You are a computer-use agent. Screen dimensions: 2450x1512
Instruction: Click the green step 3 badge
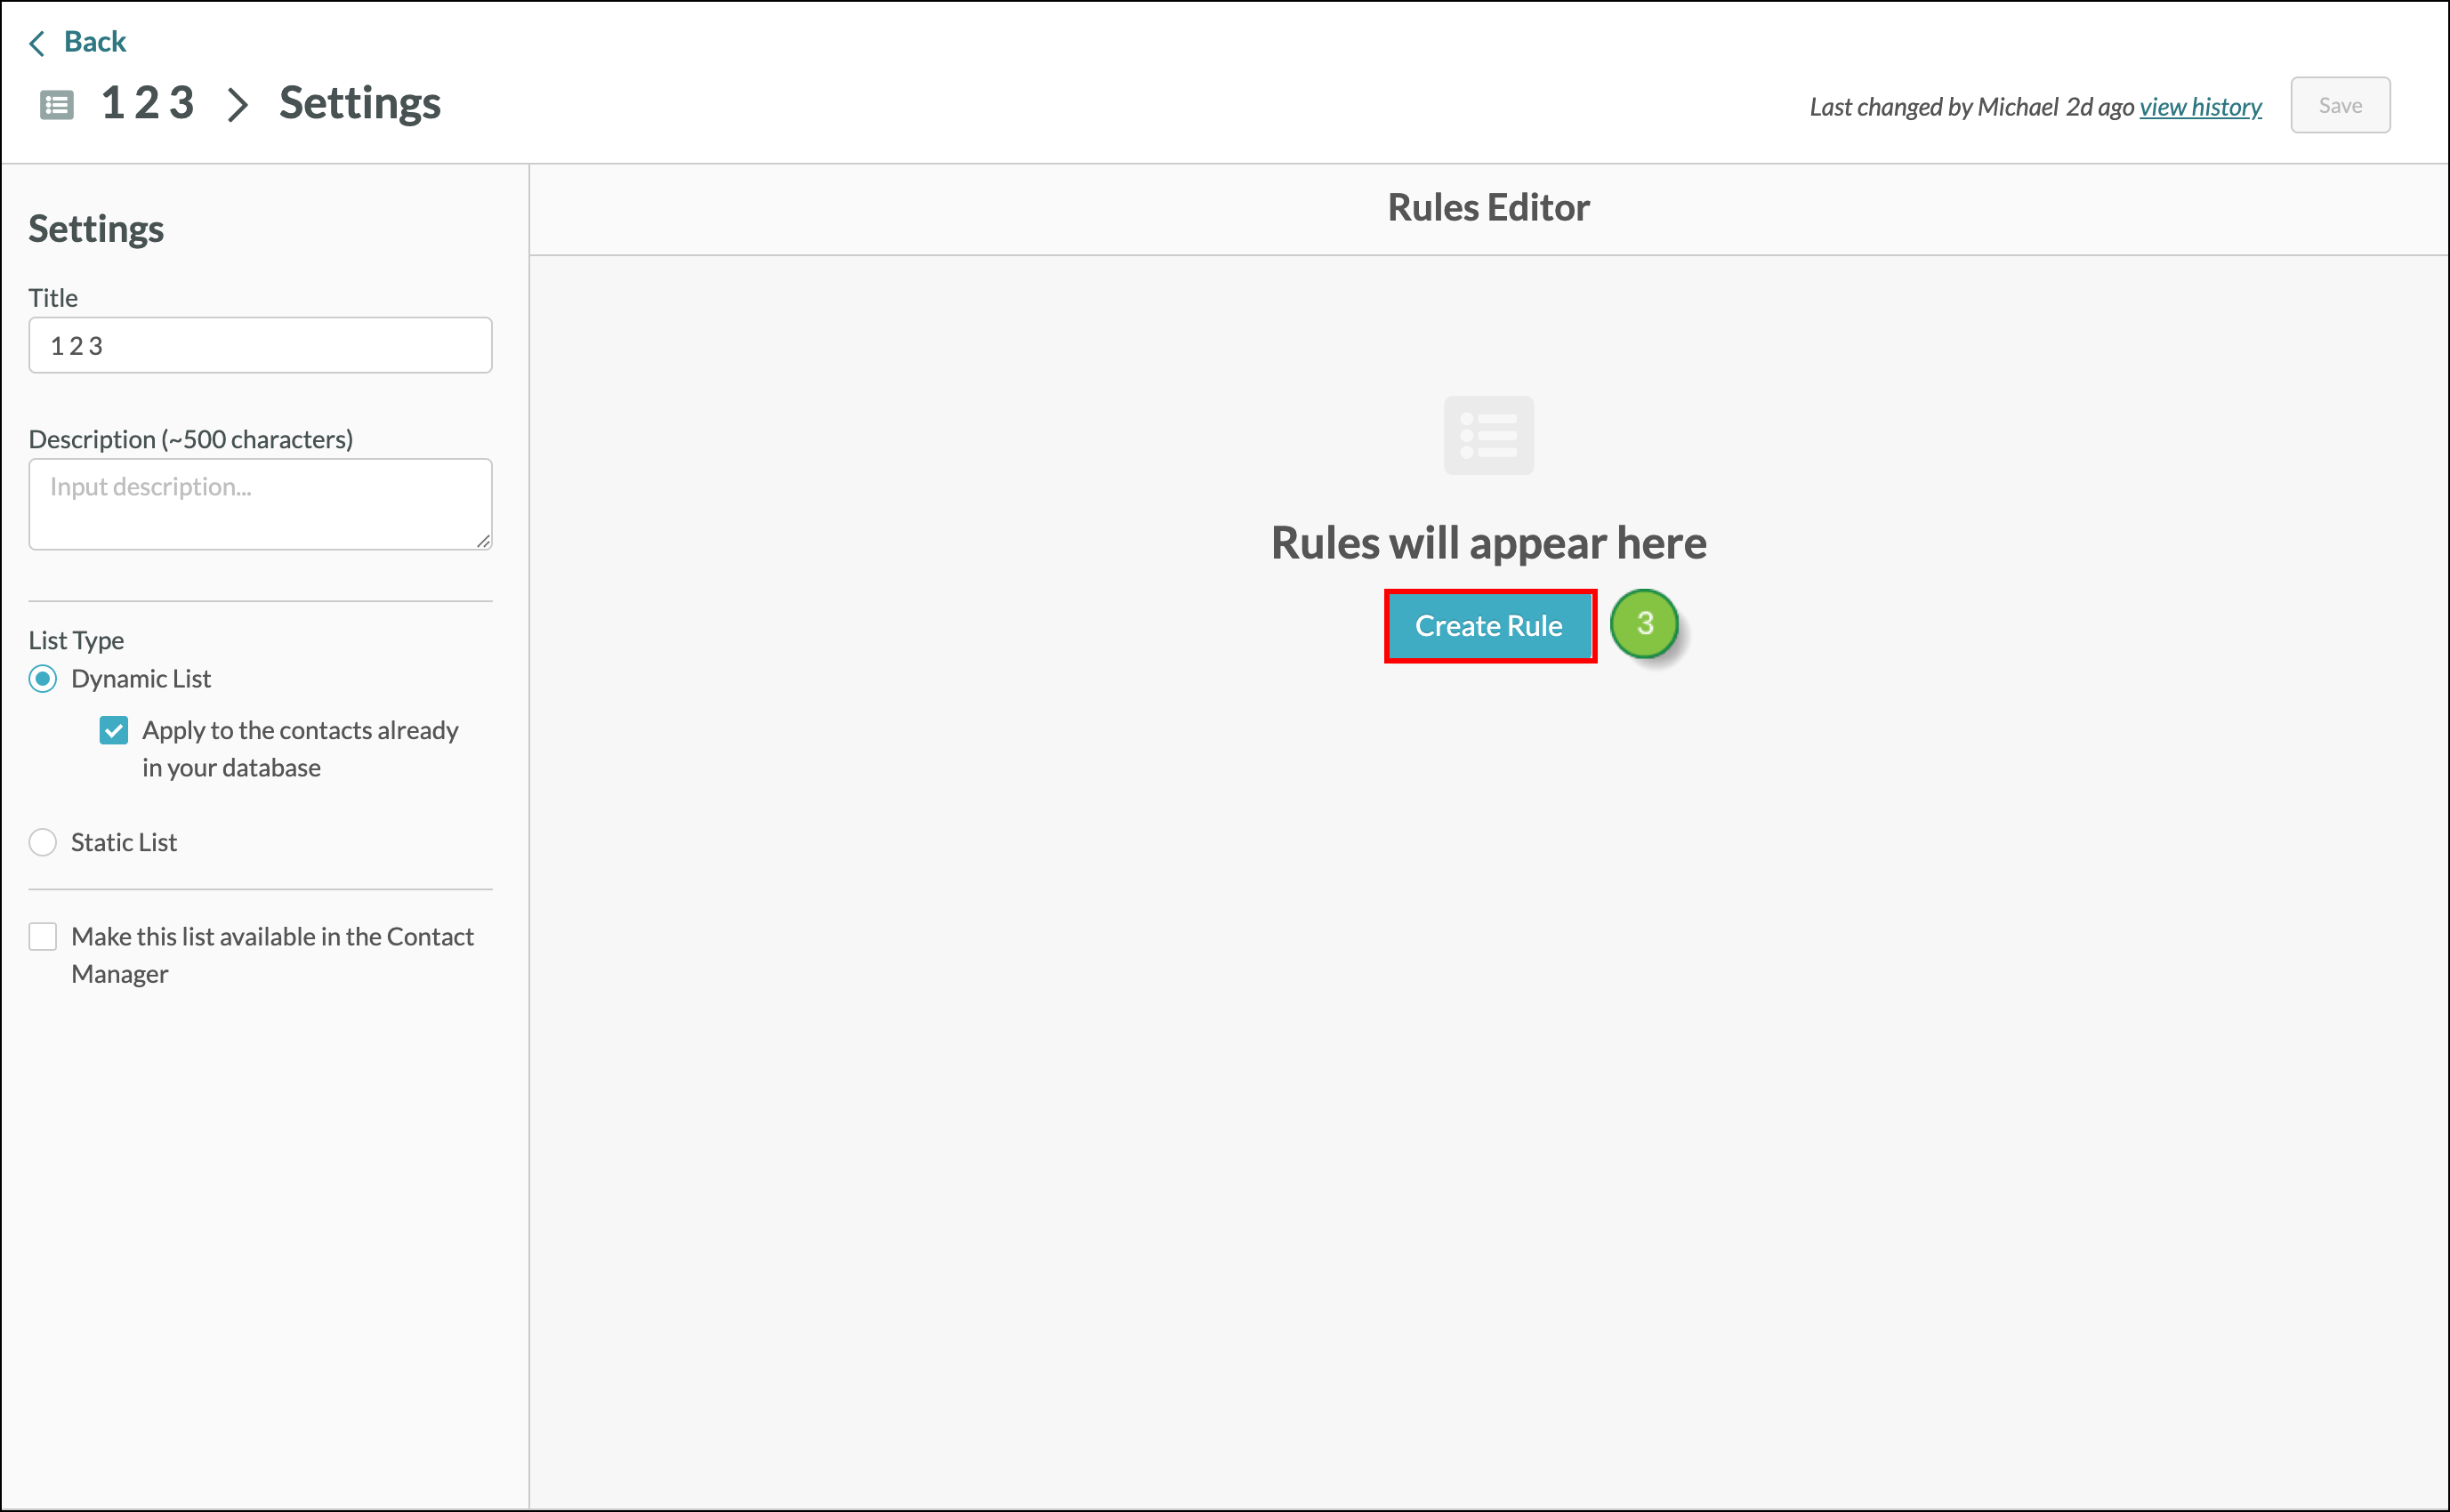1644,625
